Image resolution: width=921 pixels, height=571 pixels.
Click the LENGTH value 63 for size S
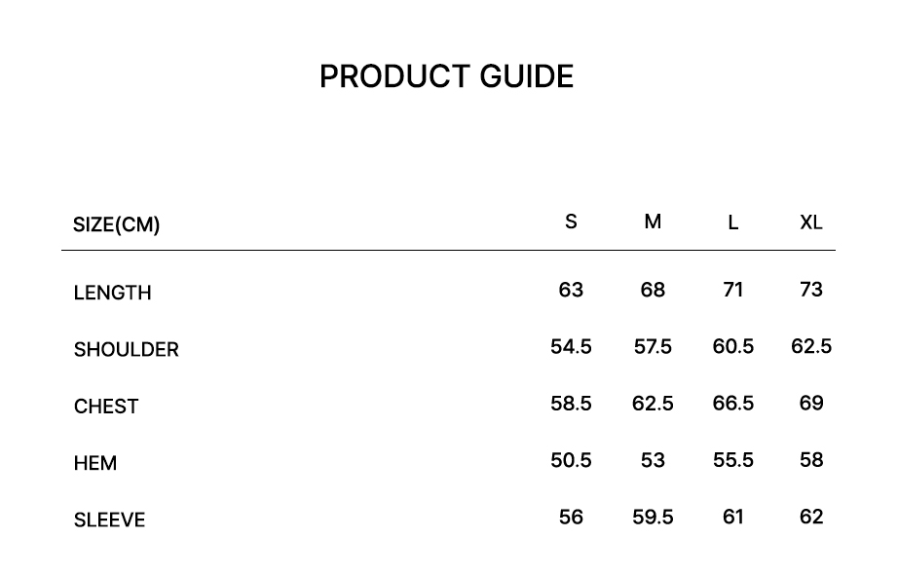pyautogui.click(x=571, y=290)
